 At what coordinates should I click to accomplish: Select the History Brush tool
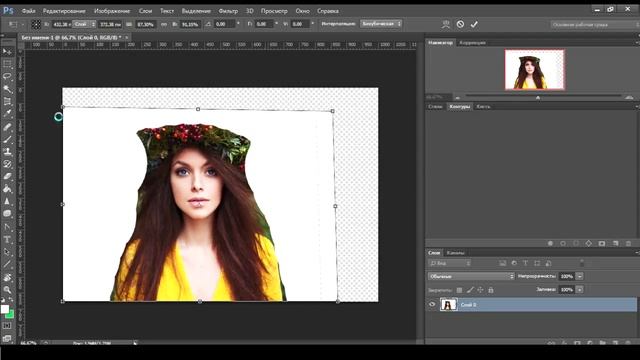(7, 164)
